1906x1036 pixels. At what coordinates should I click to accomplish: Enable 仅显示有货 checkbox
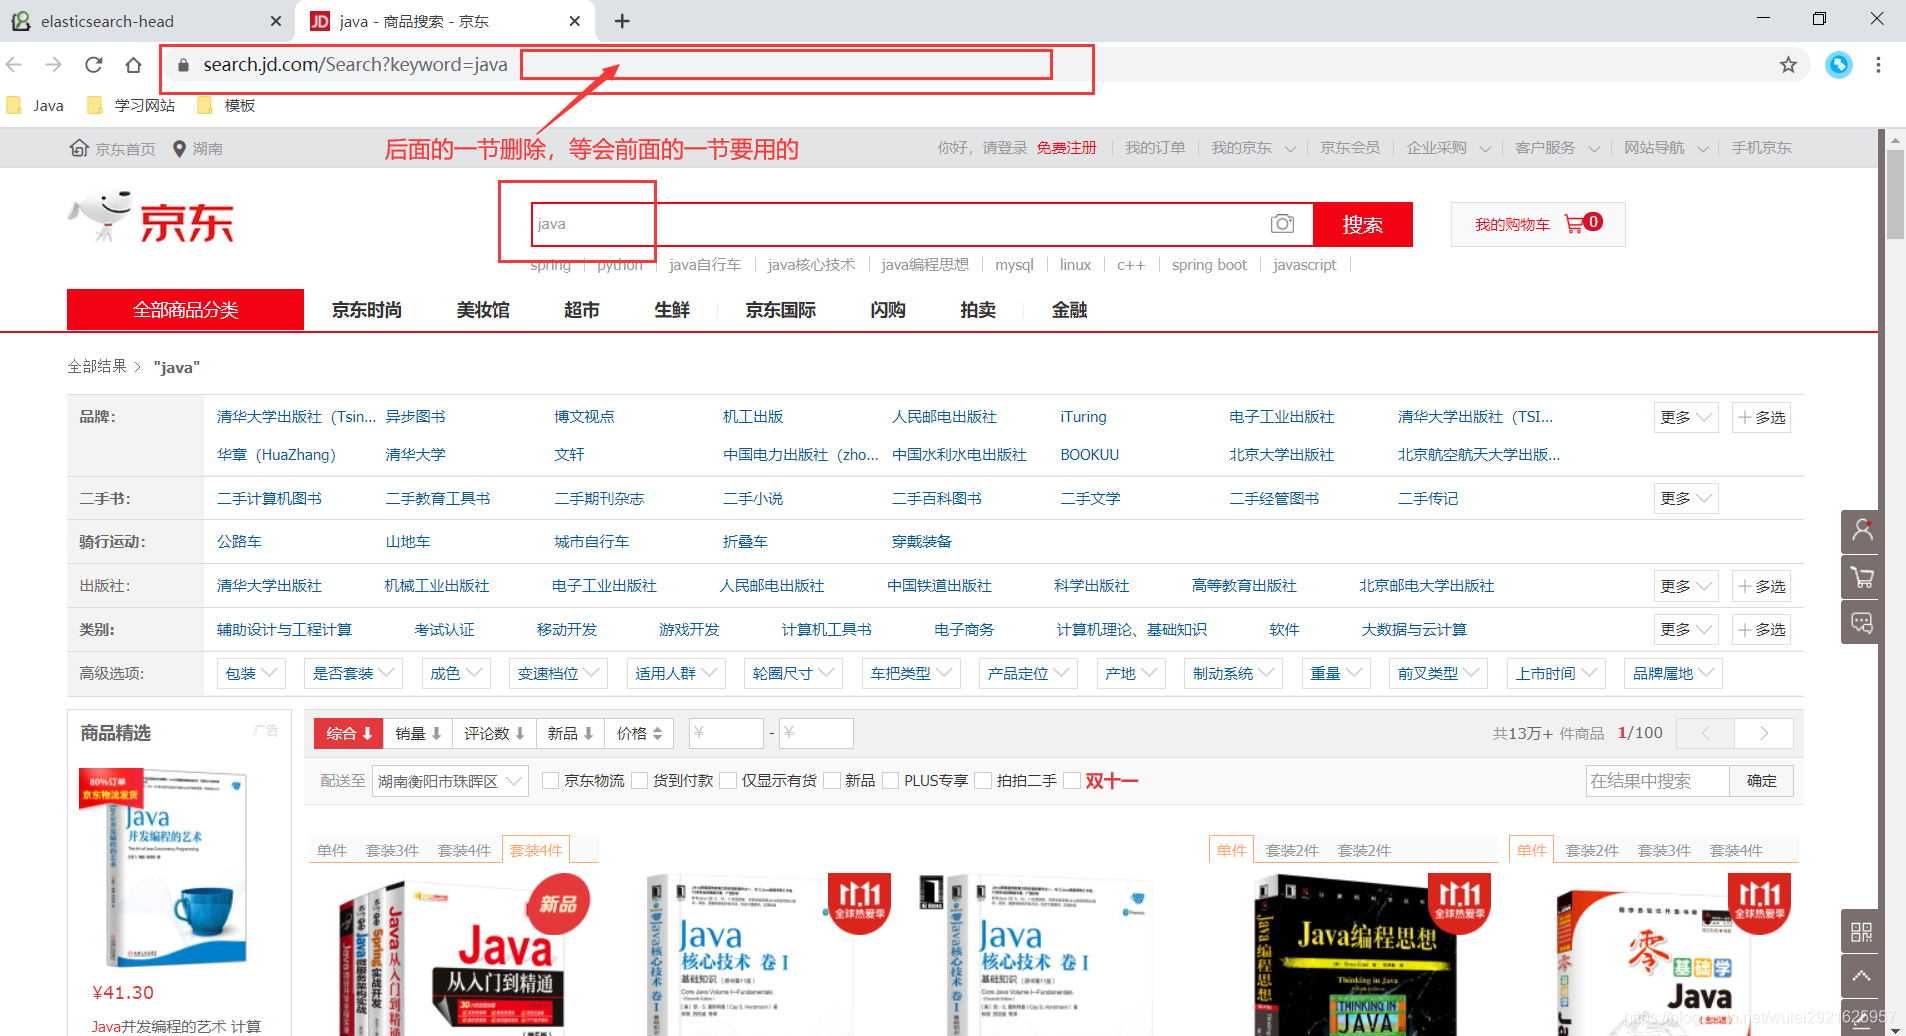click(728, 780)
